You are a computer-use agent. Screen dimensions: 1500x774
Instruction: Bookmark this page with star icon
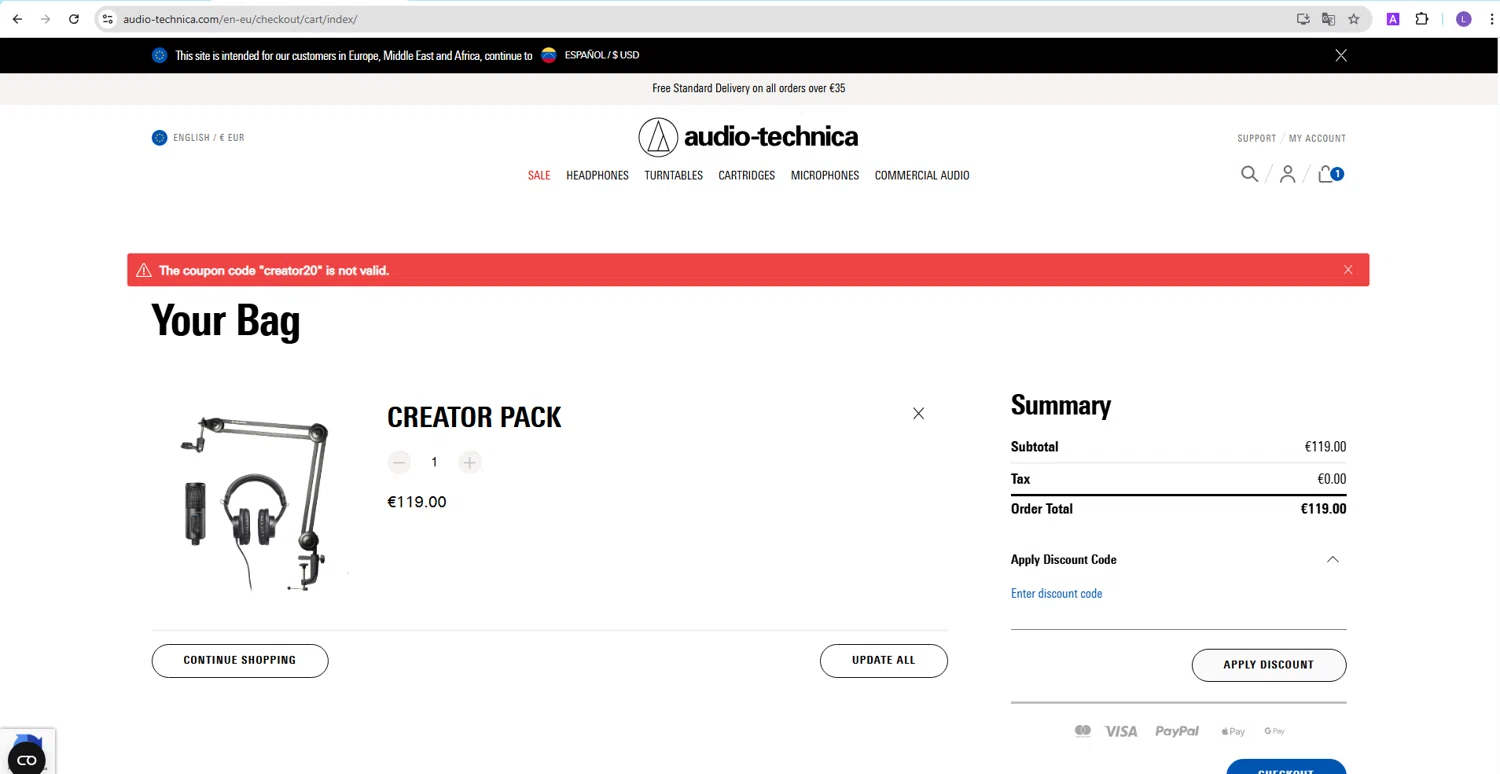coord(1354,19)
